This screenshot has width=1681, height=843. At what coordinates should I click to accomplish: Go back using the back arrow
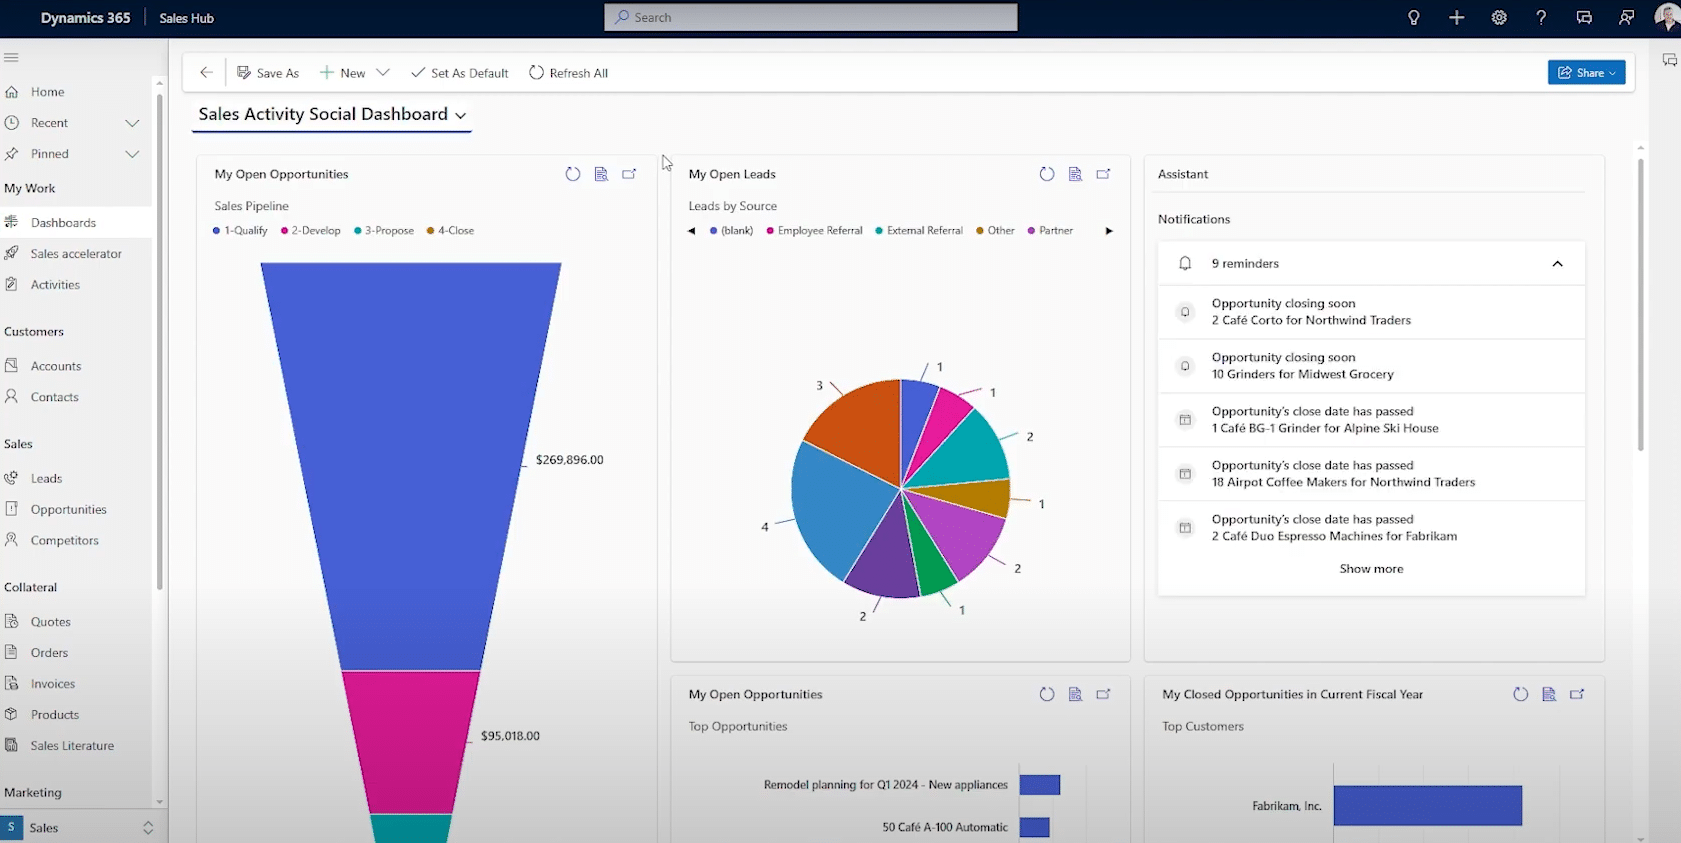coord(206,73)
